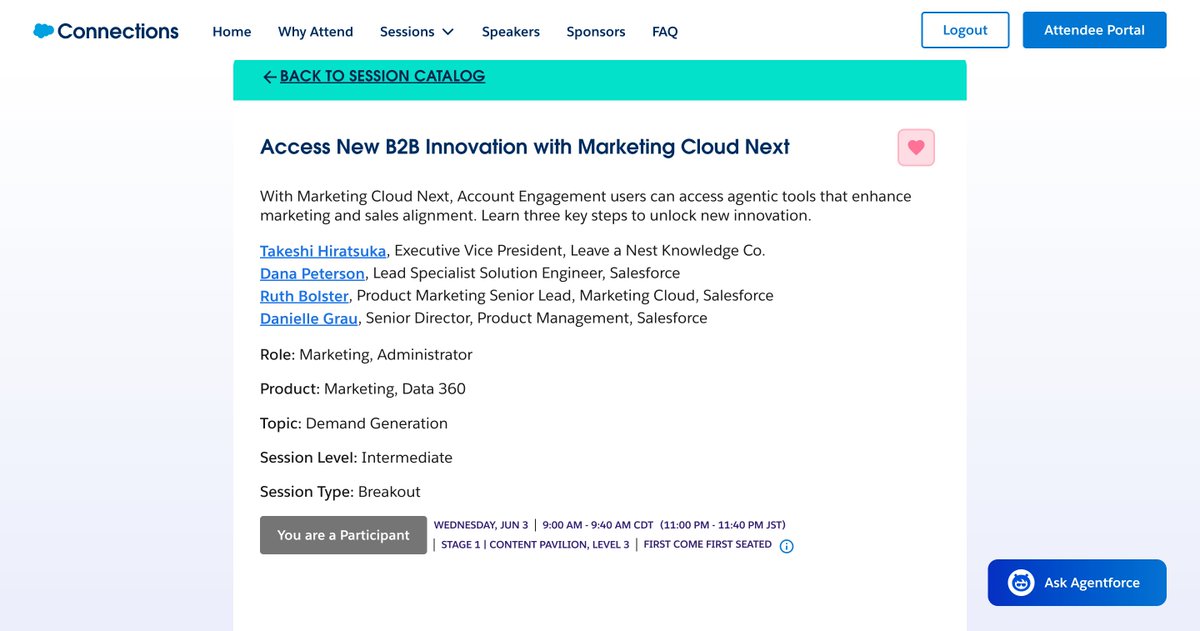Click the 9:00 AM - 9:40 AM CDT time
This screenshot has height=631, width=1200.
pos(598,525)
